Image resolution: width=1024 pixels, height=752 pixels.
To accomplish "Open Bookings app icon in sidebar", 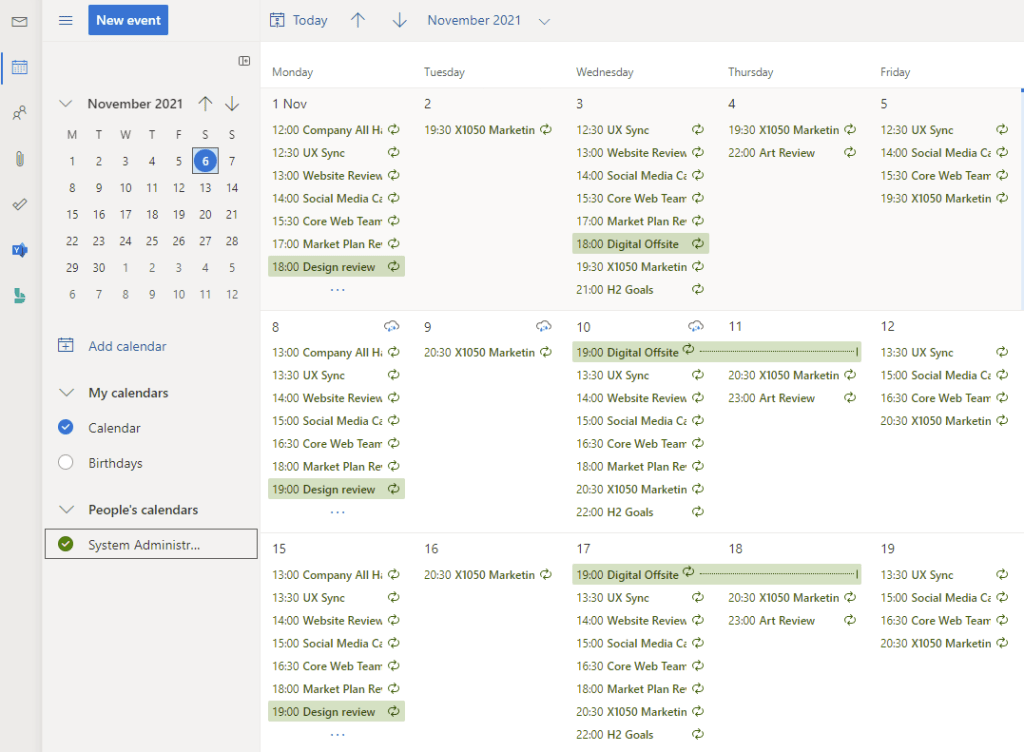I will click(20, 295).
